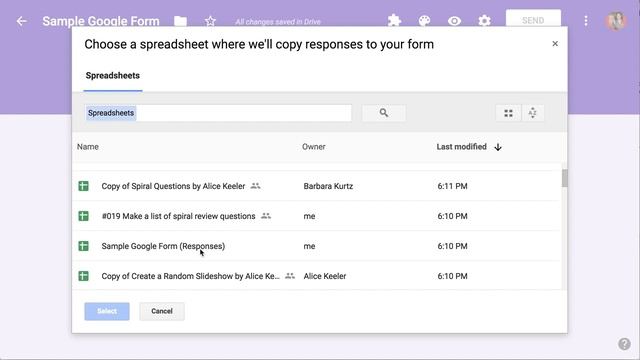Image resolution: width=640 pixels, height=360 pixels.
Task: Go back using the back arrow
Action: click(x=22, y=21)
